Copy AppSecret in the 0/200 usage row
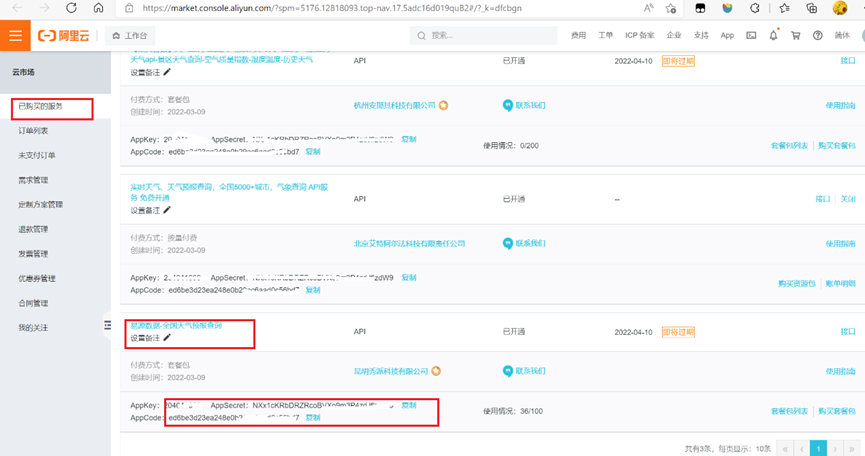This screenshot has width=865, height=456. coord(409,140)
